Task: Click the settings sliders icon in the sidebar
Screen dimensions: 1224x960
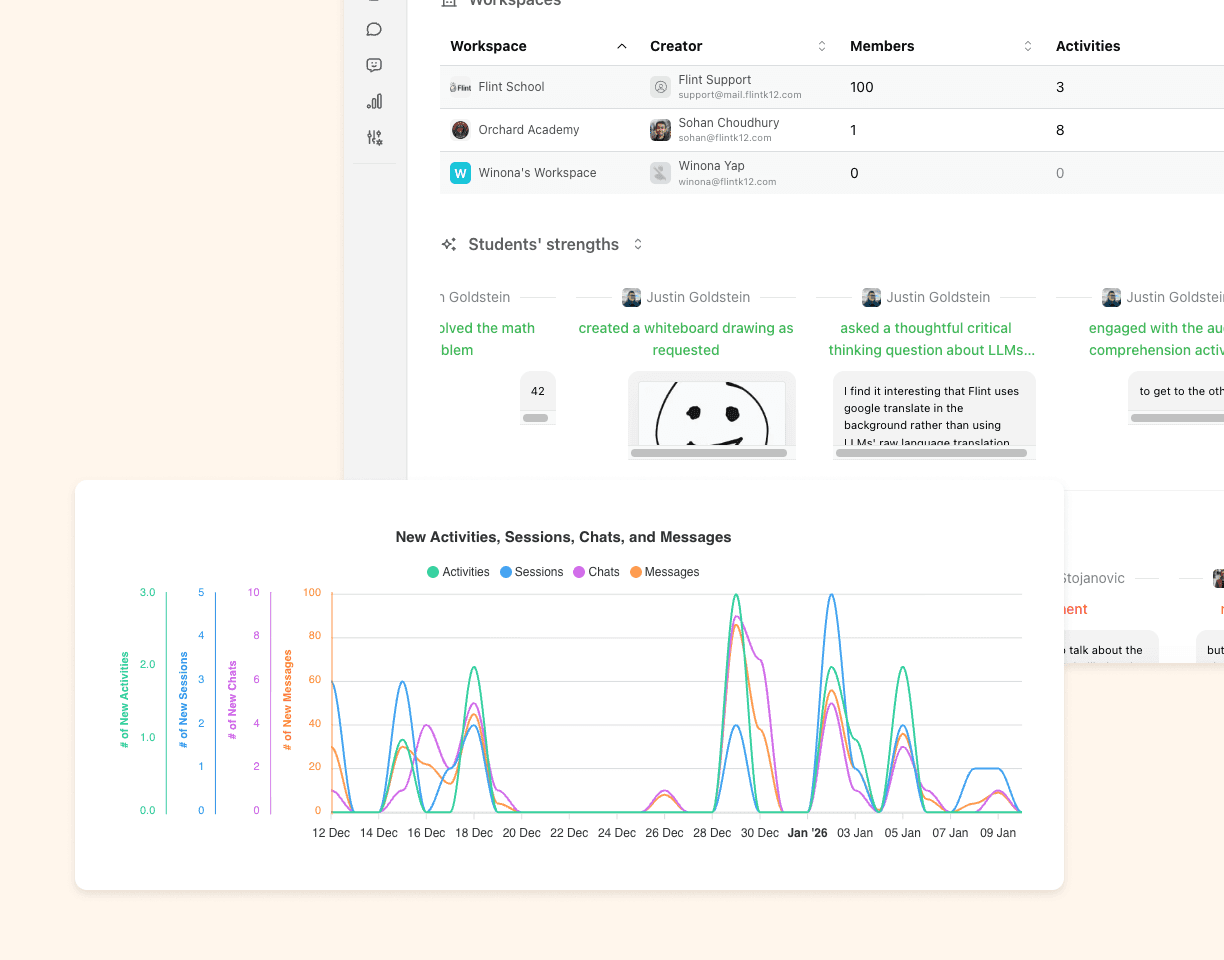Action: click(374, 137)
